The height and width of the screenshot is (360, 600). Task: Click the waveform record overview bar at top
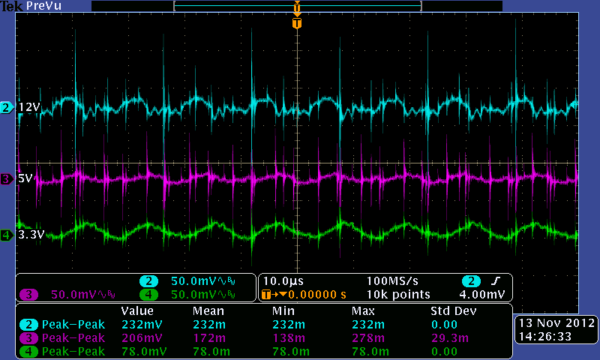coord(297,6)
